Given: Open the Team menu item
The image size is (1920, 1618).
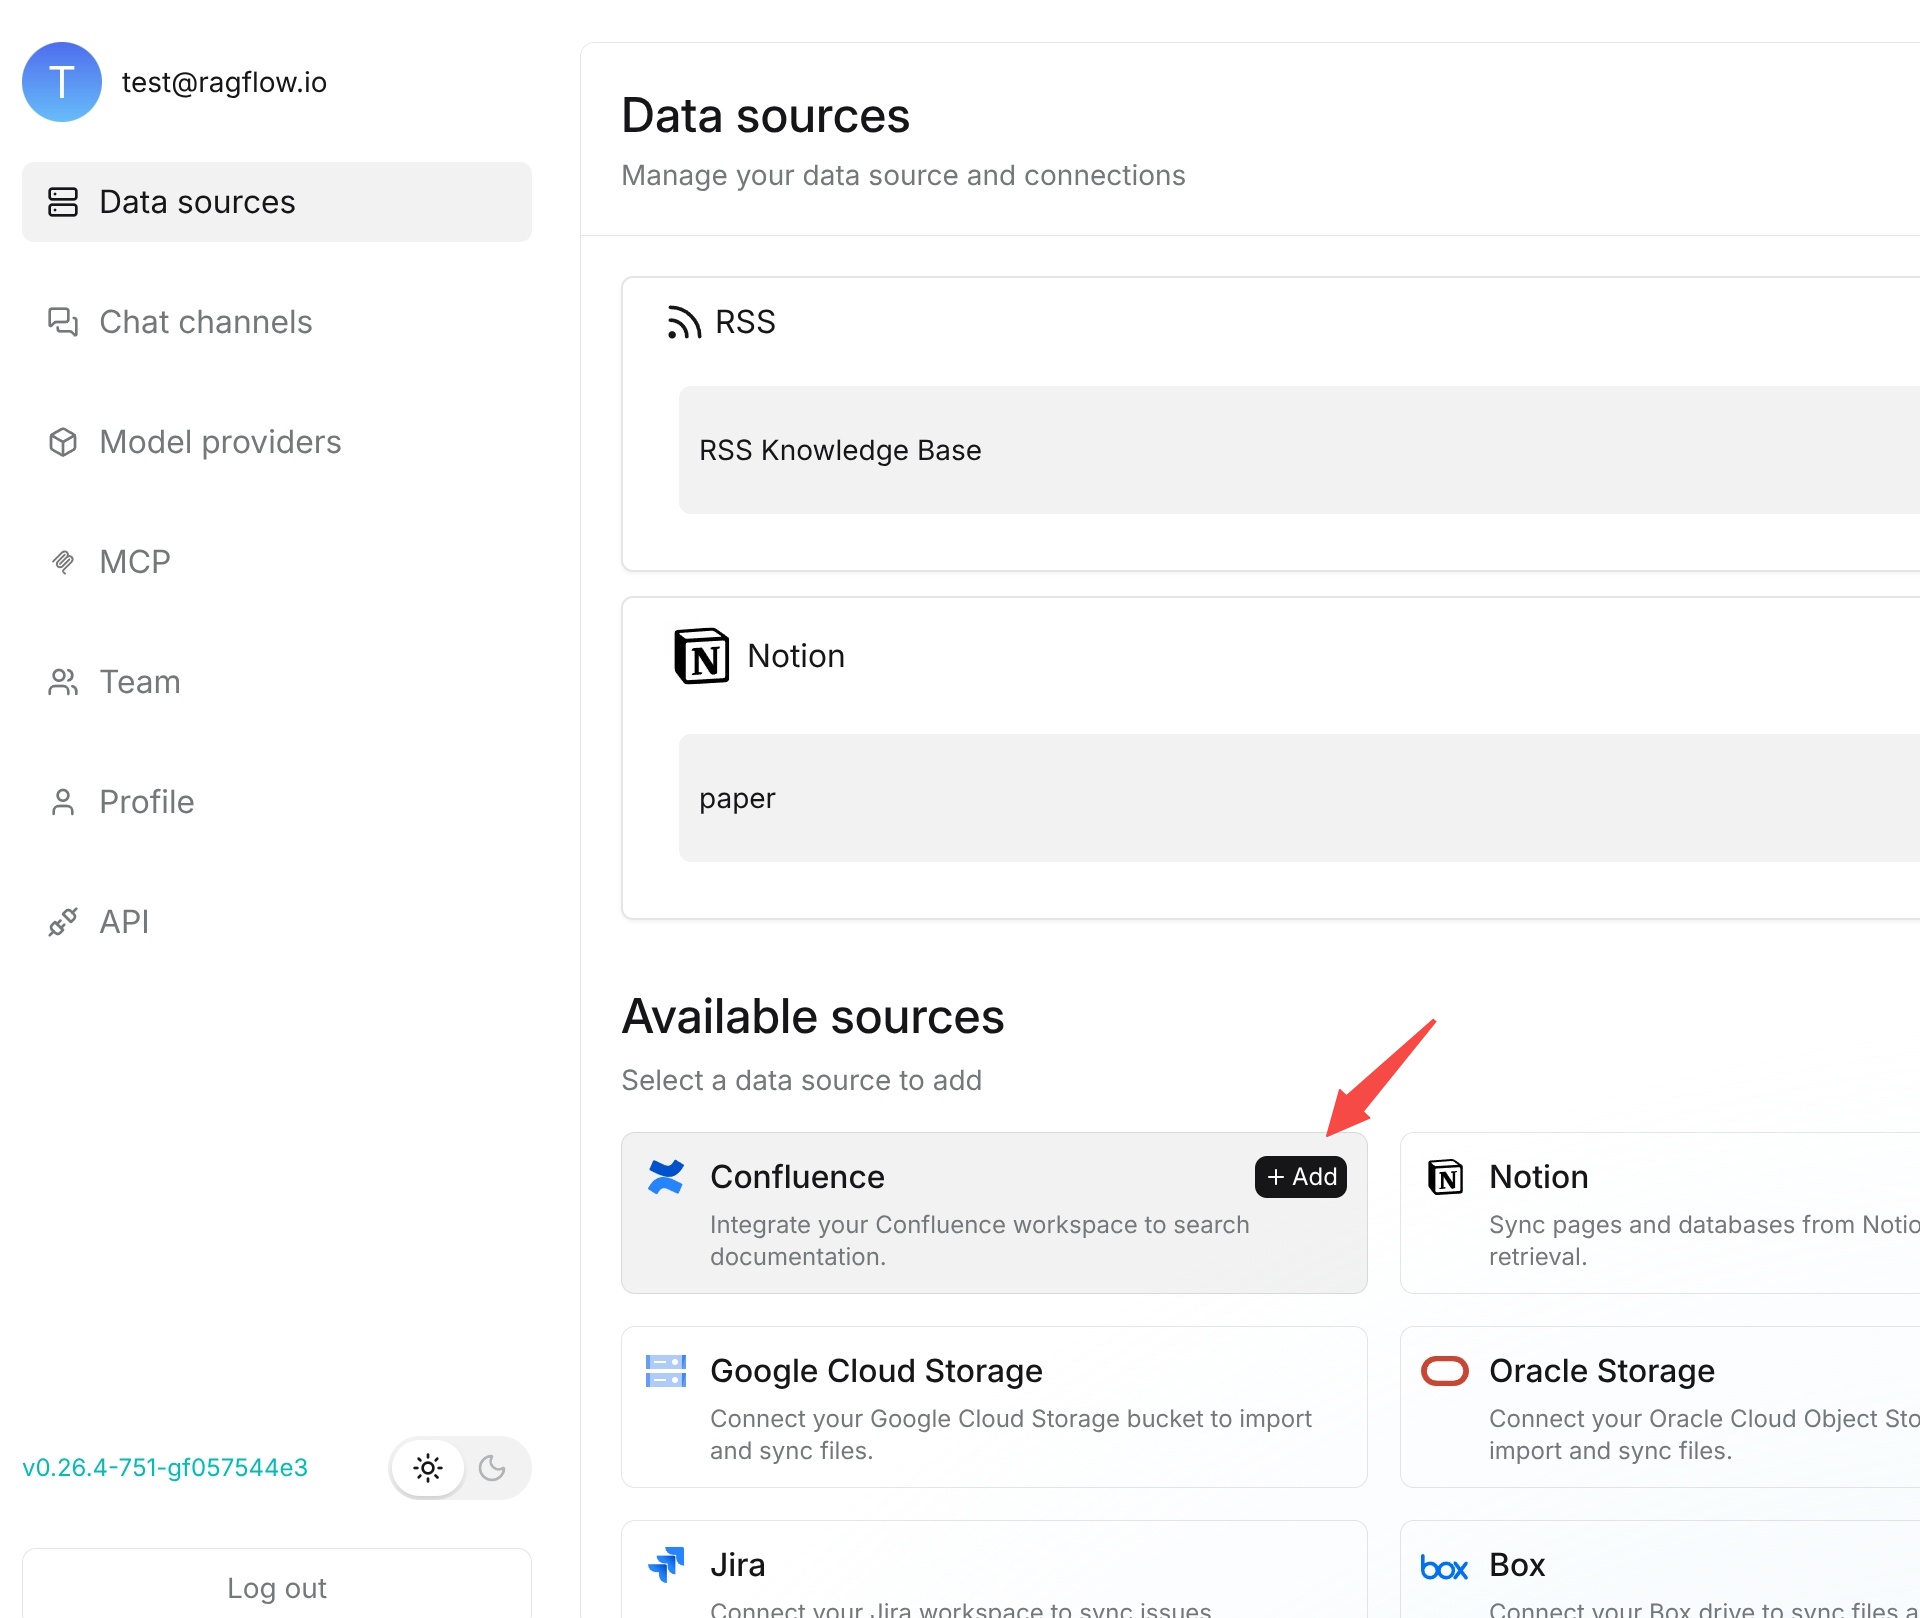Looking at the screenshot, I should 277,682.
